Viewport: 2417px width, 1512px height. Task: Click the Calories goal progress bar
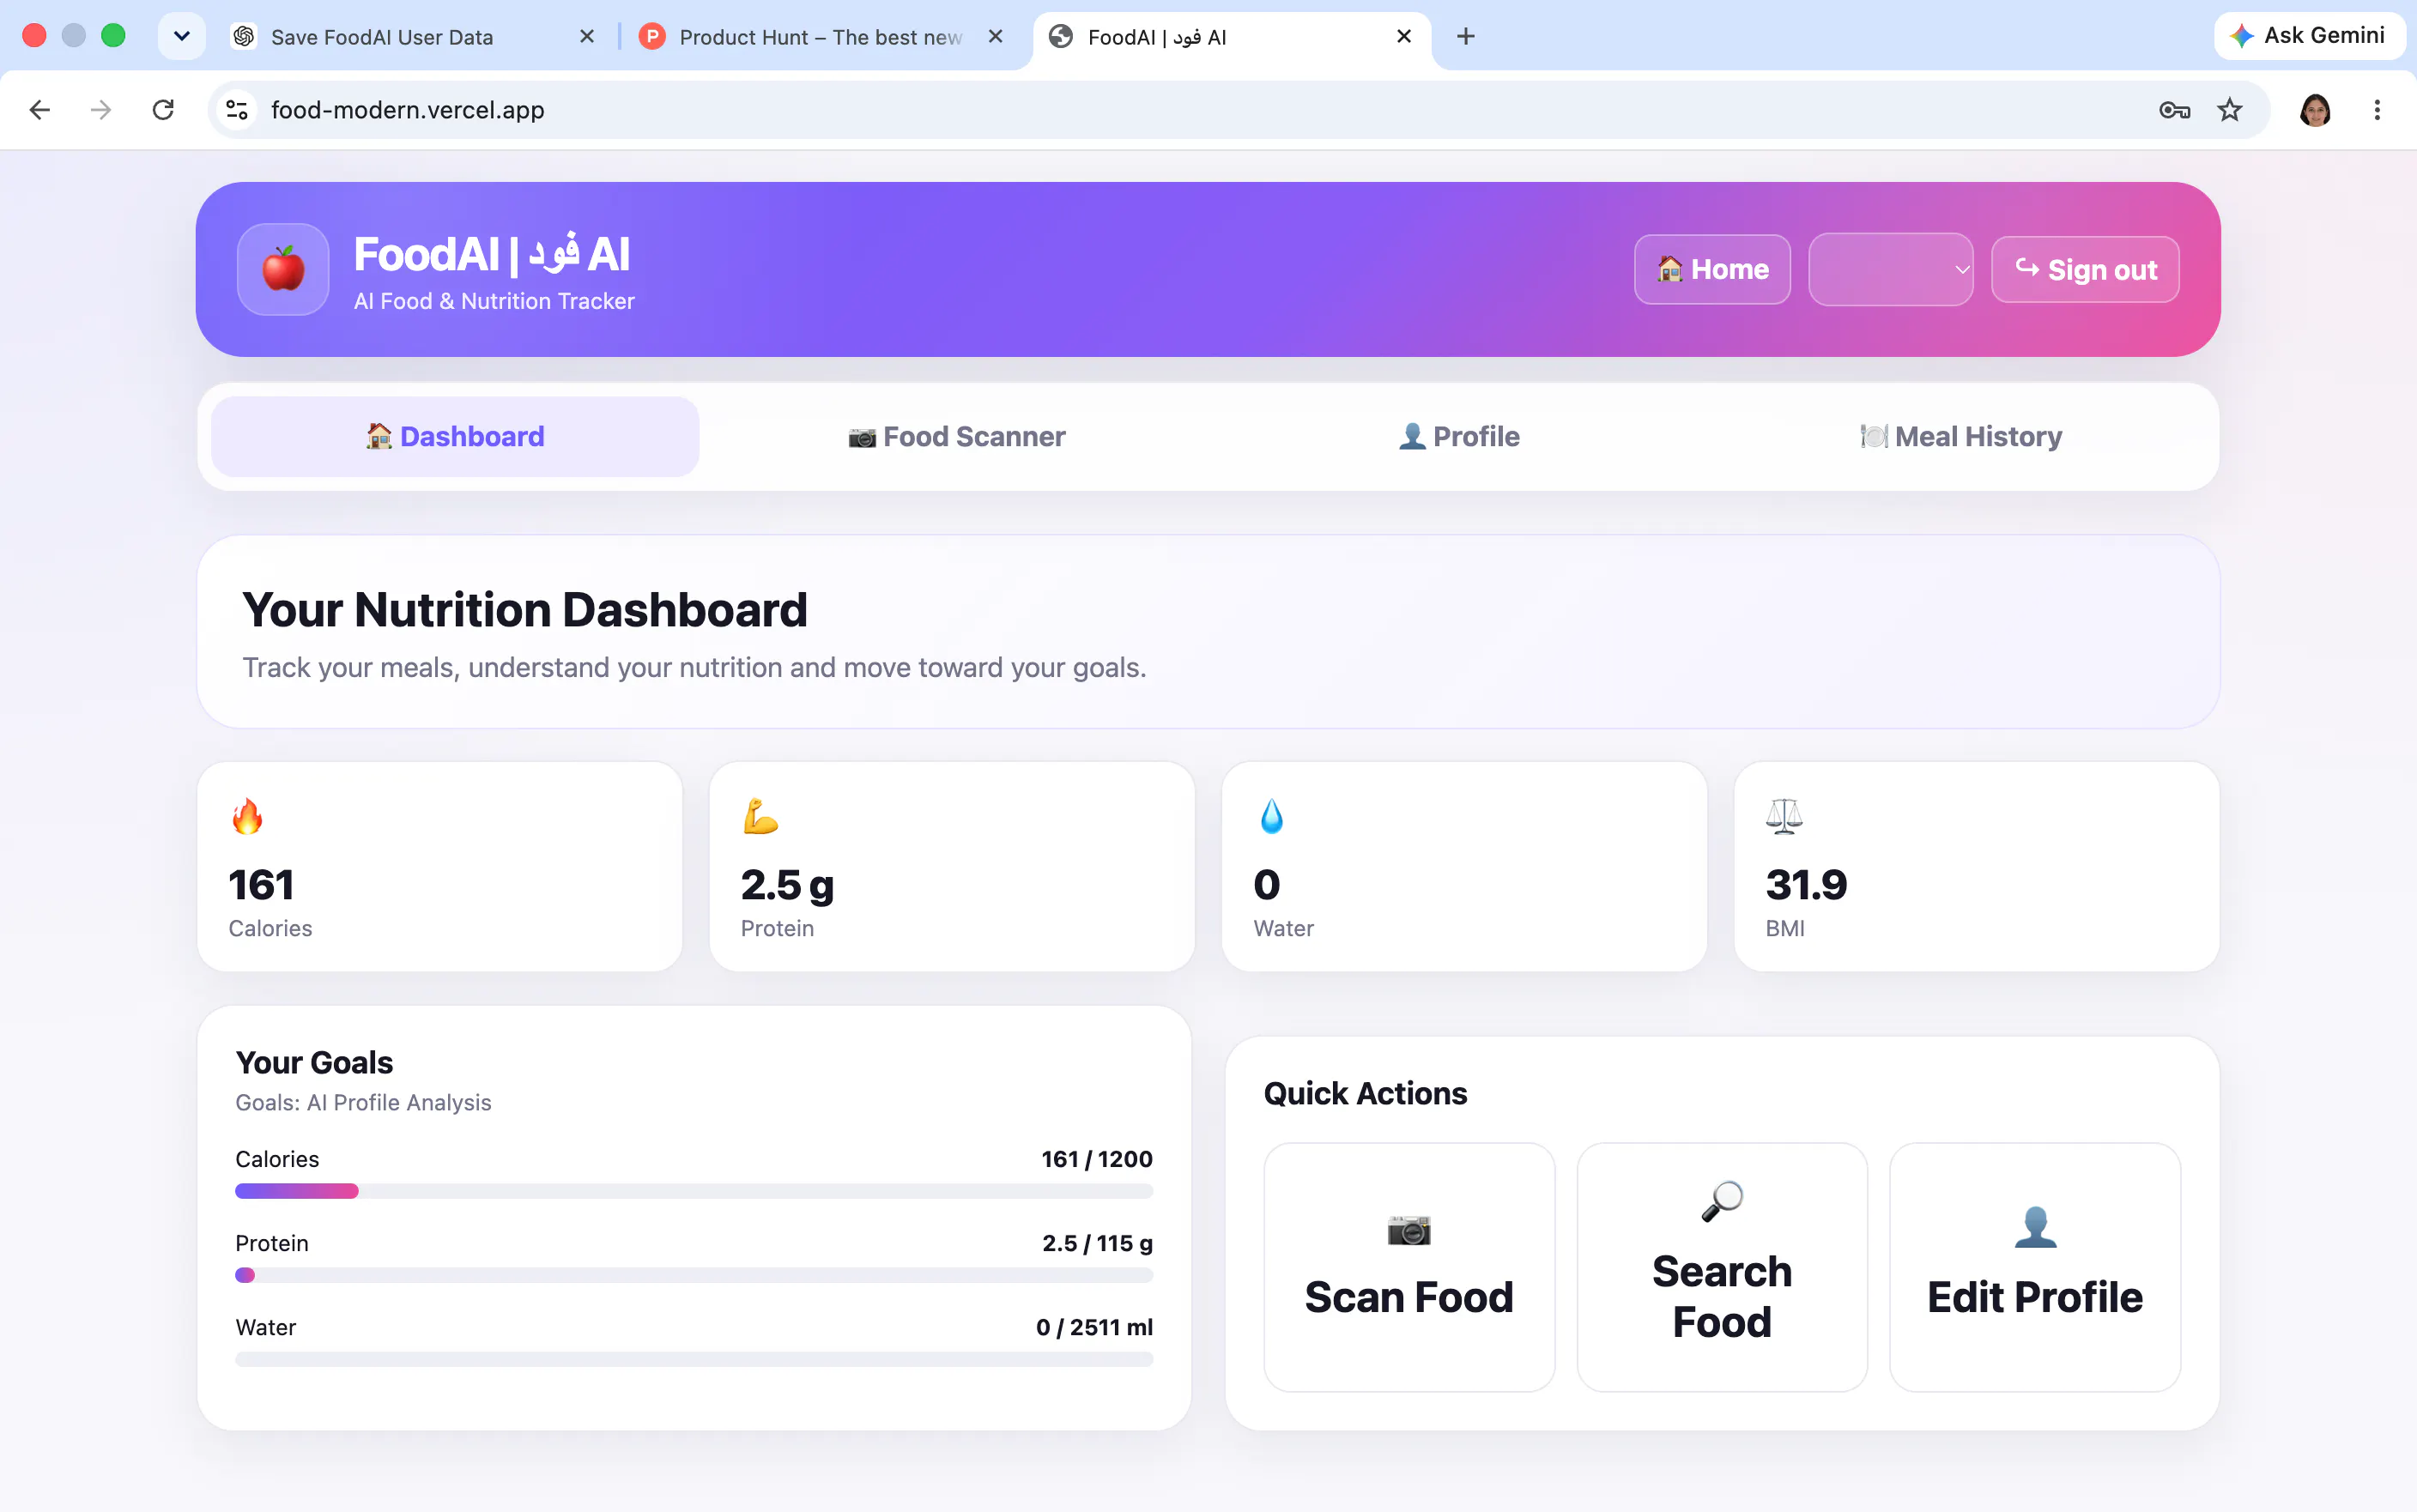coord(694,1191)
